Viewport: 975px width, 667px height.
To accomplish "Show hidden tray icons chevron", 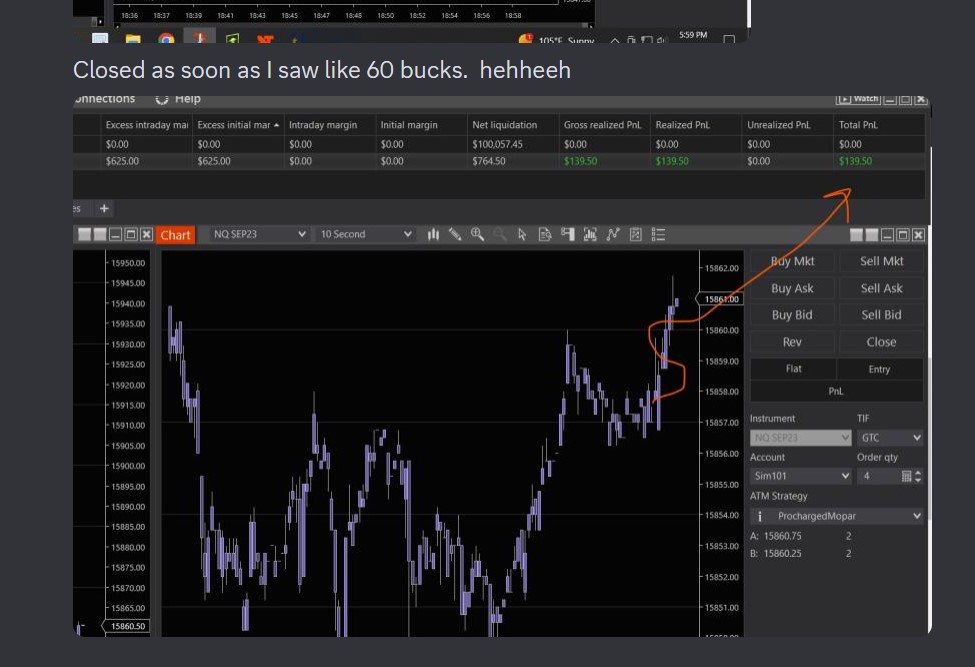I will pos(614,40).
